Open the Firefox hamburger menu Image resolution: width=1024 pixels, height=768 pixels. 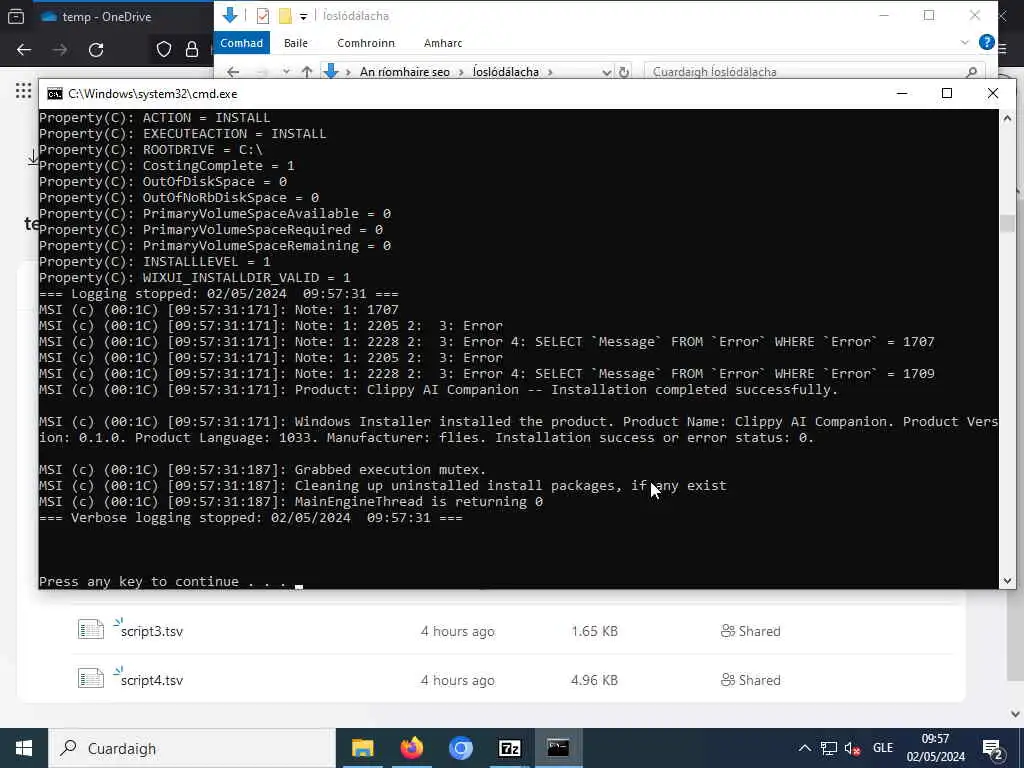click(1003, 50)
